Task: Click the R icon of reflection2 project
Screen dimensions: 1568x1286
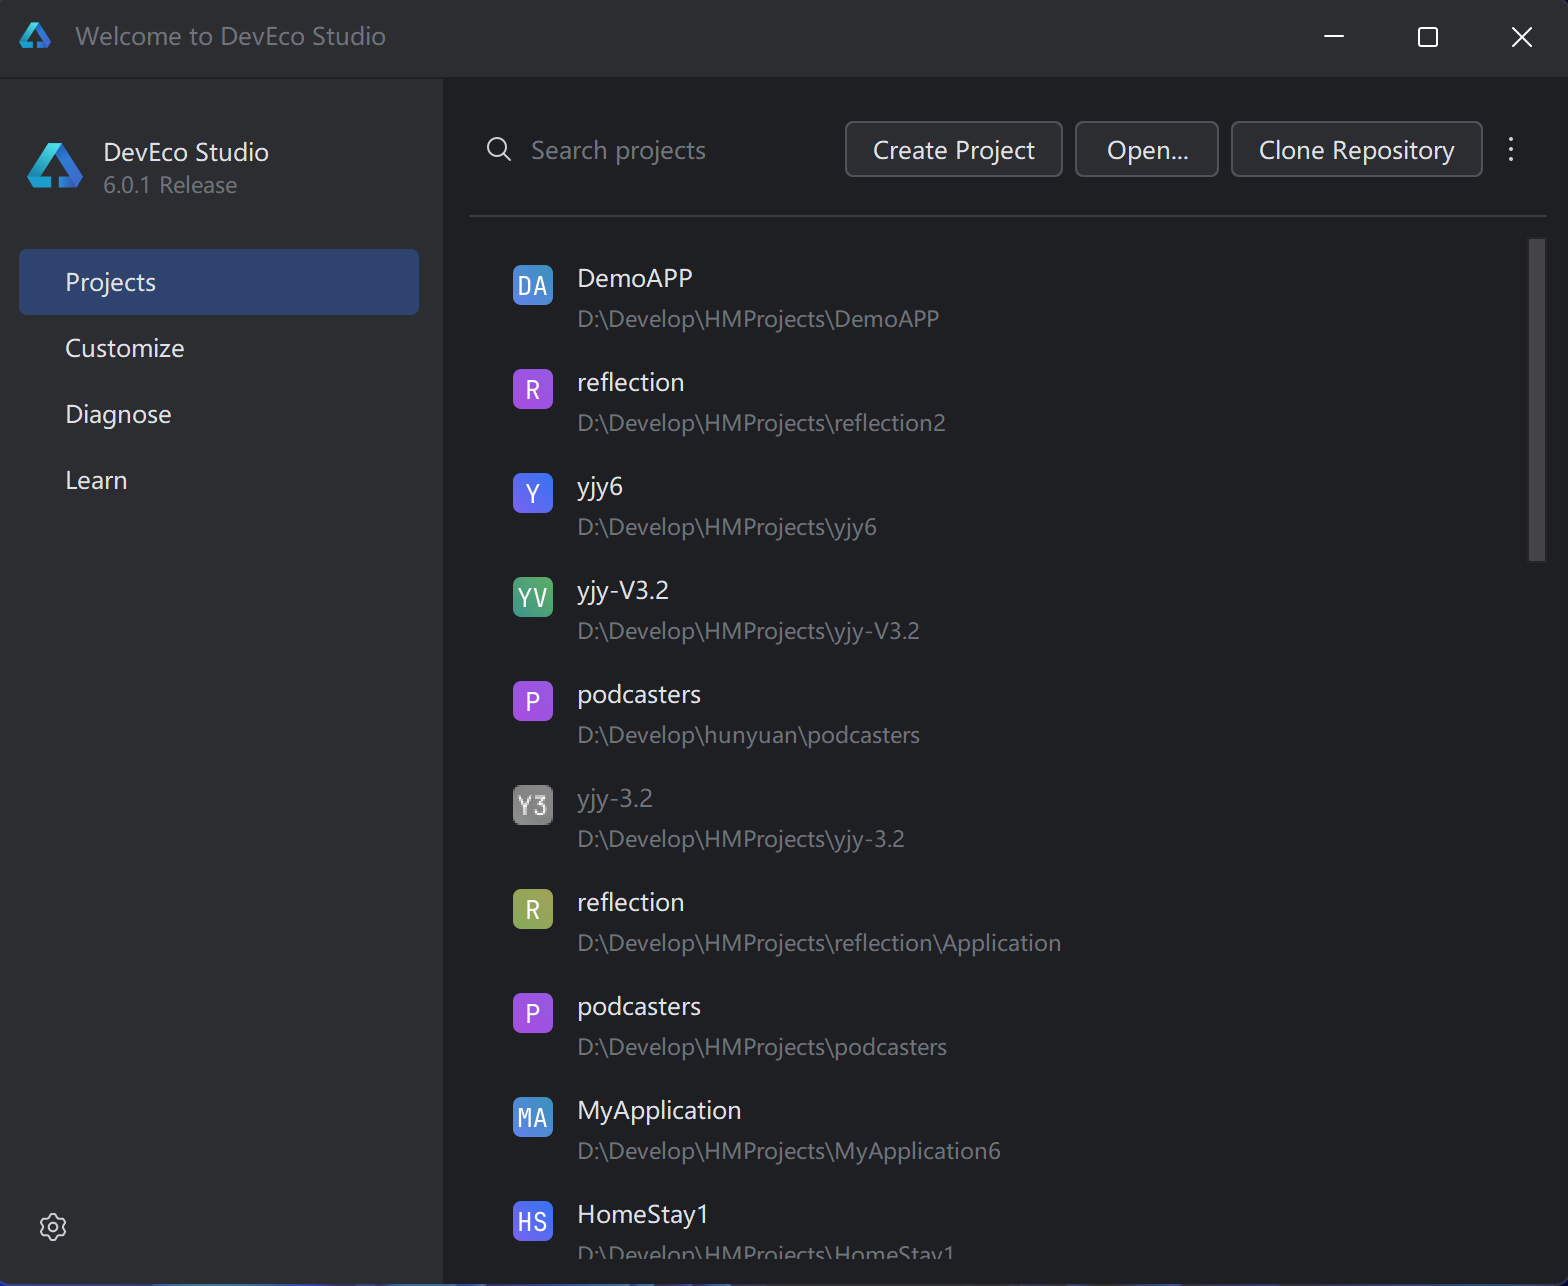Action: point(533,390)
